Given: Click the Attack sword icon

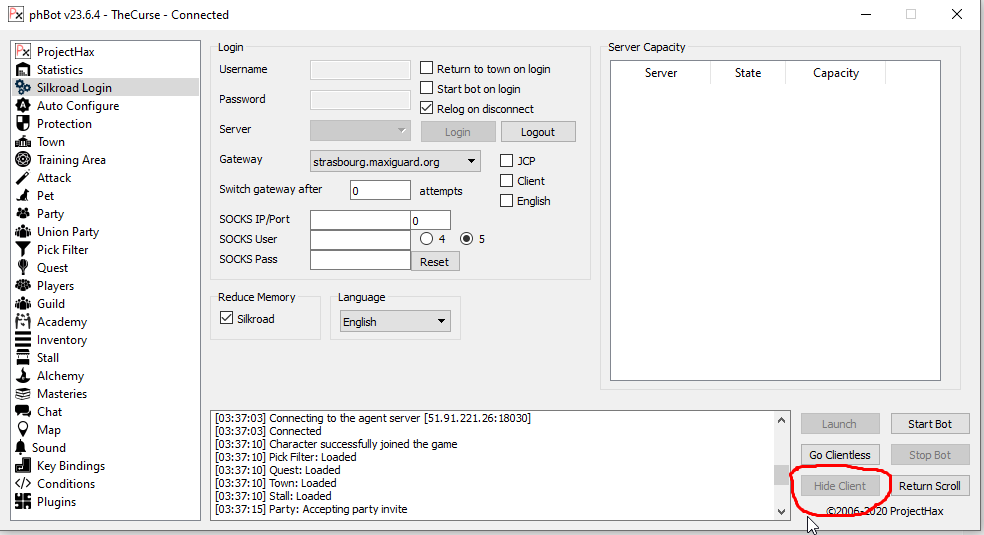Looking at the screenshot, I should pyautogui.click(x=23, y=178).
